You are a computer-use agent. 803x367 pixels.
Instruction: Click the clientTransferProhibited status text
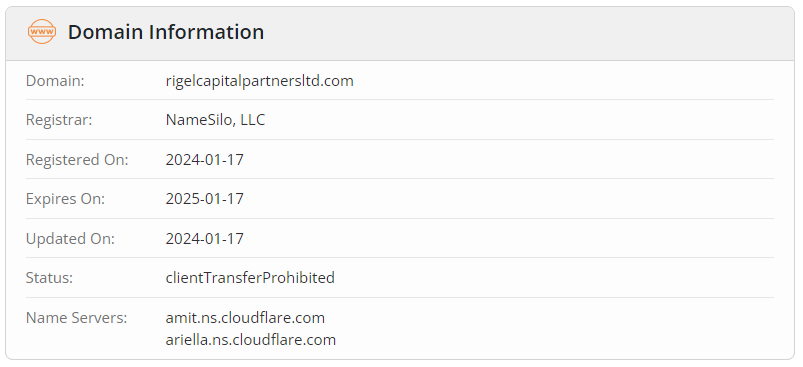click(250, 277)
